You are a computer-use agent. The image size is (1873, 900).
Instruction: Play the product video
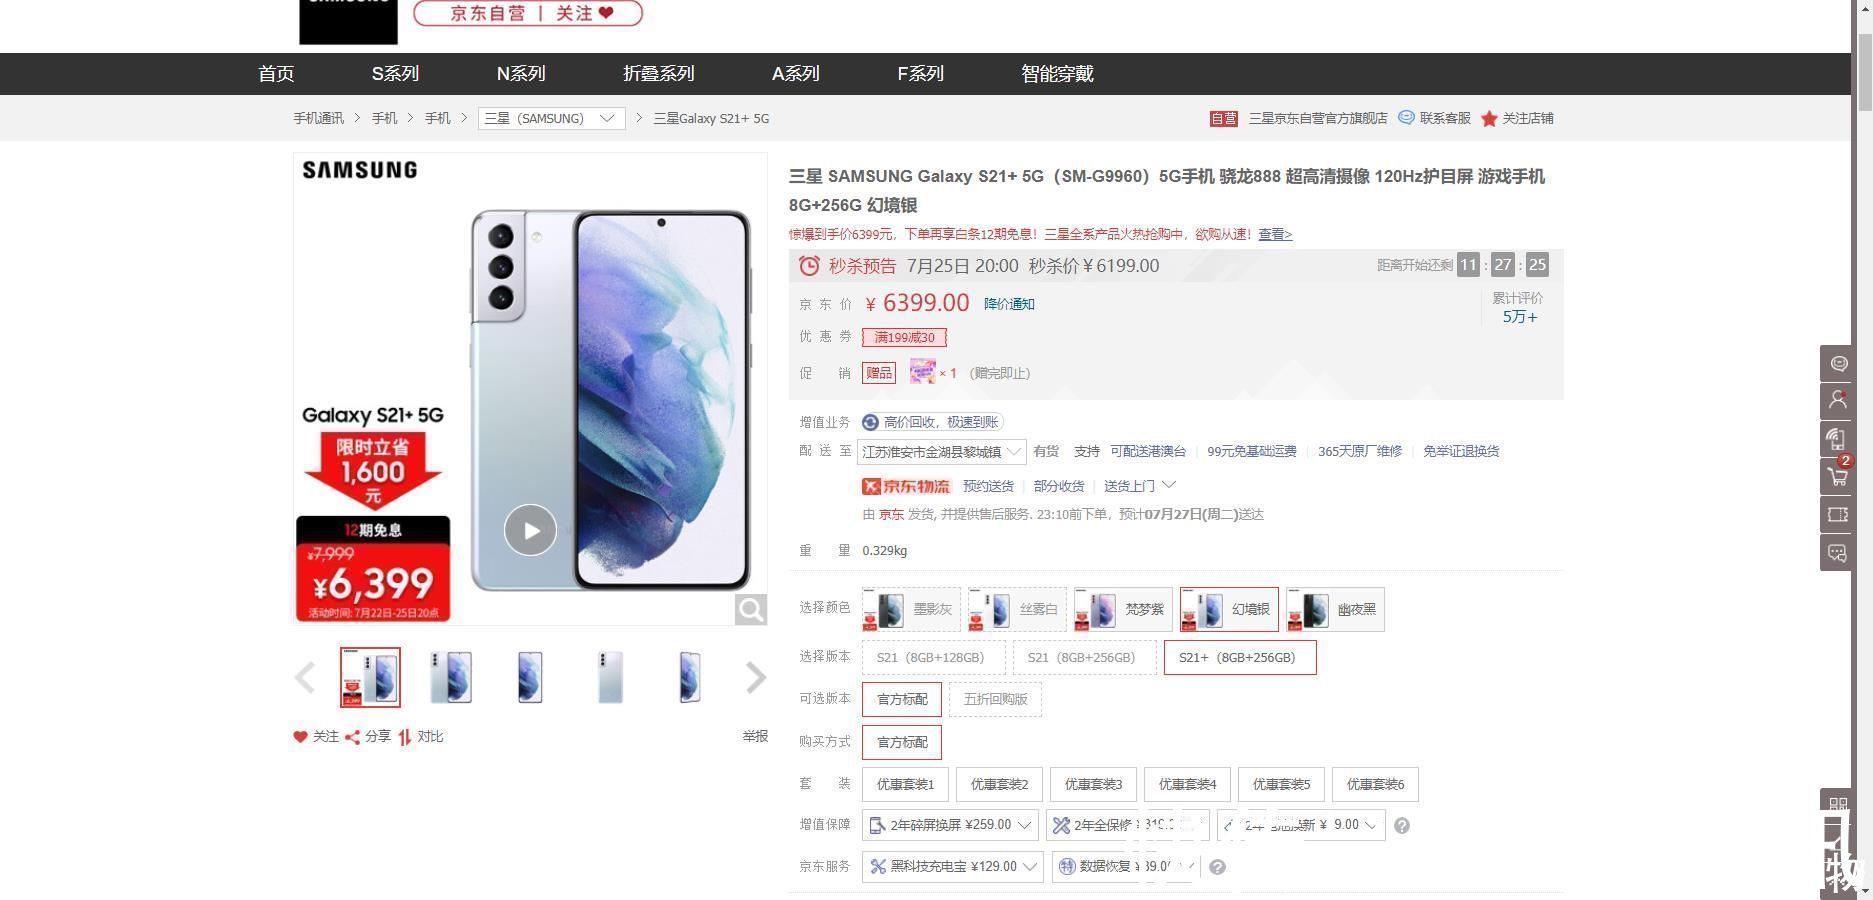530,530
